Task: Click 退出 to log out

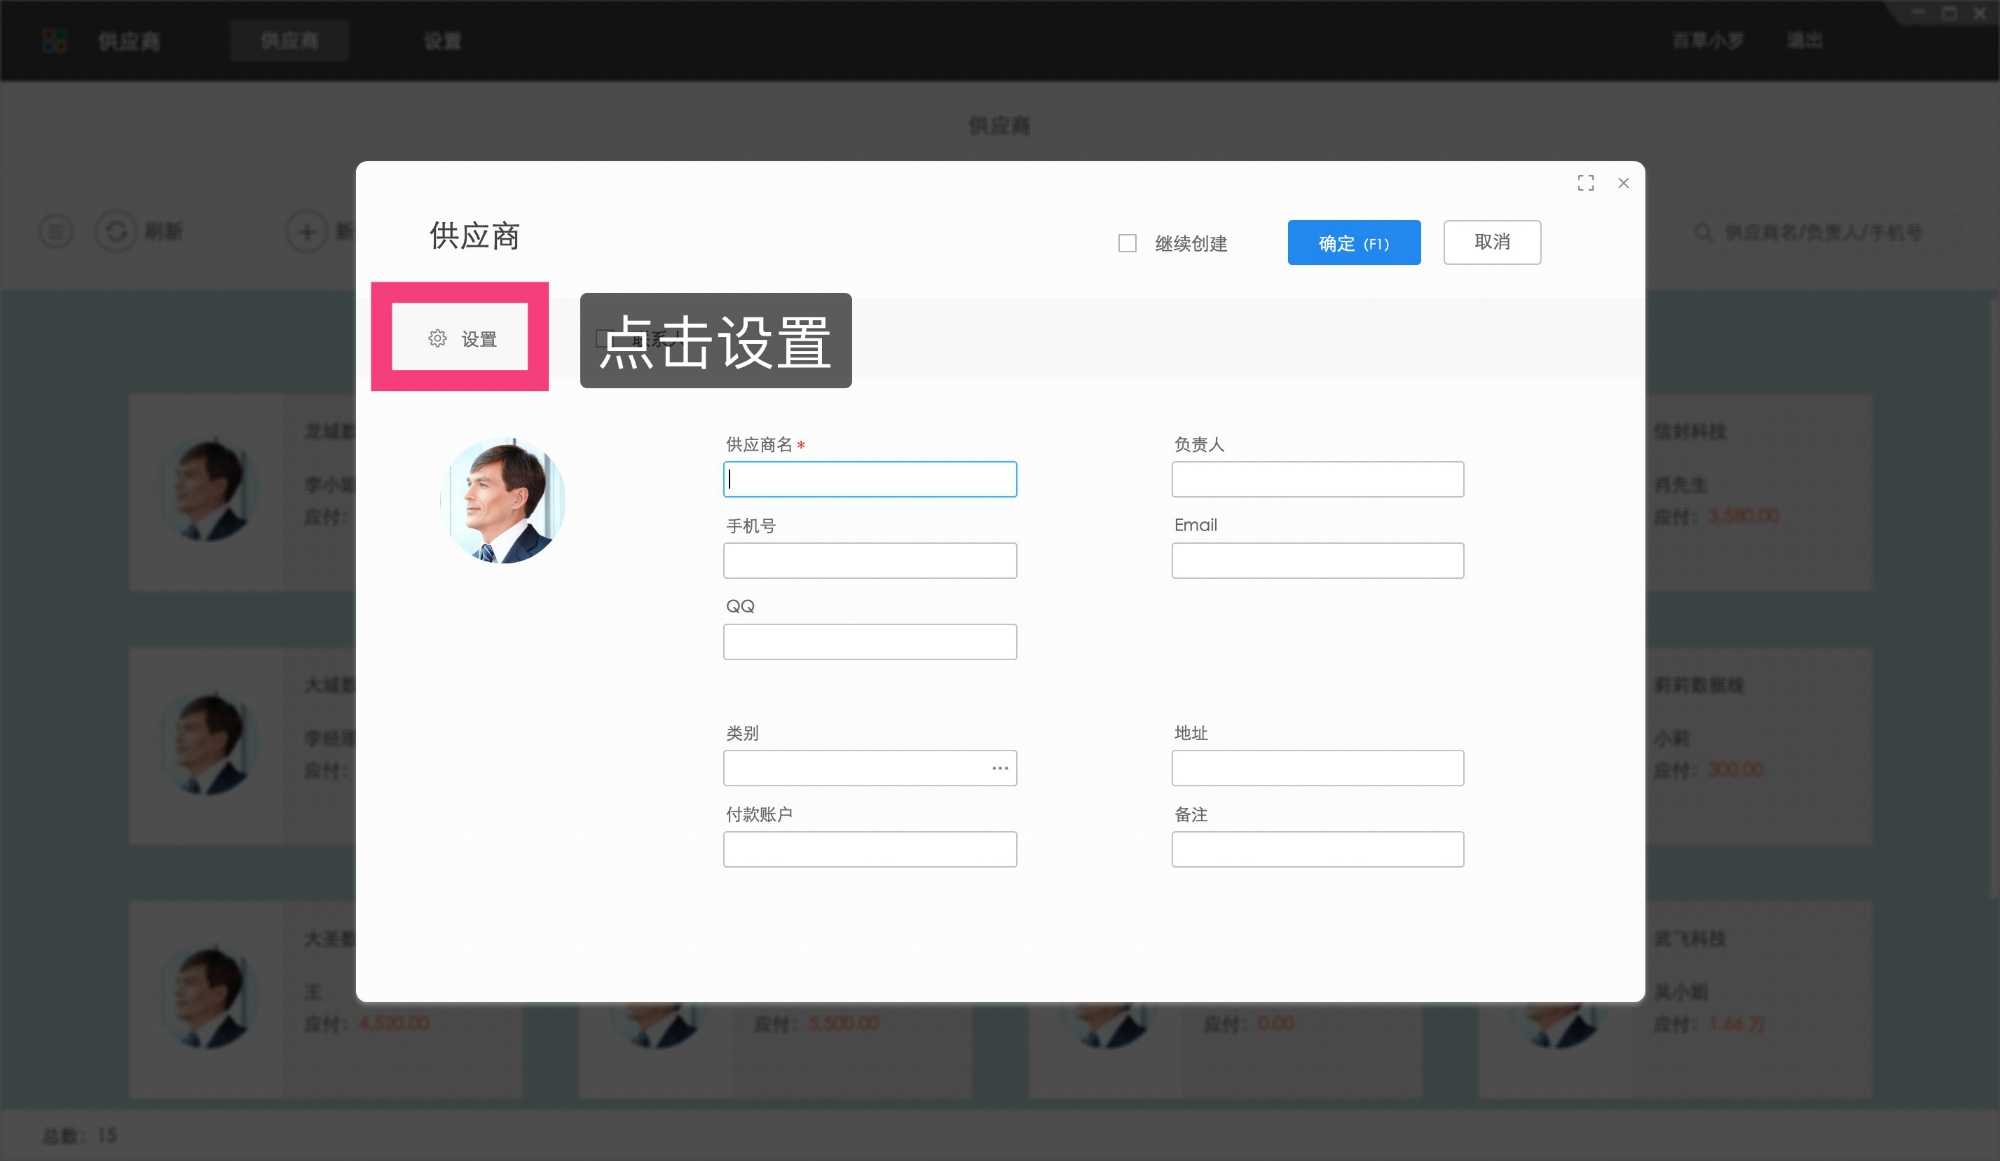Action: tap(1803, 40)
